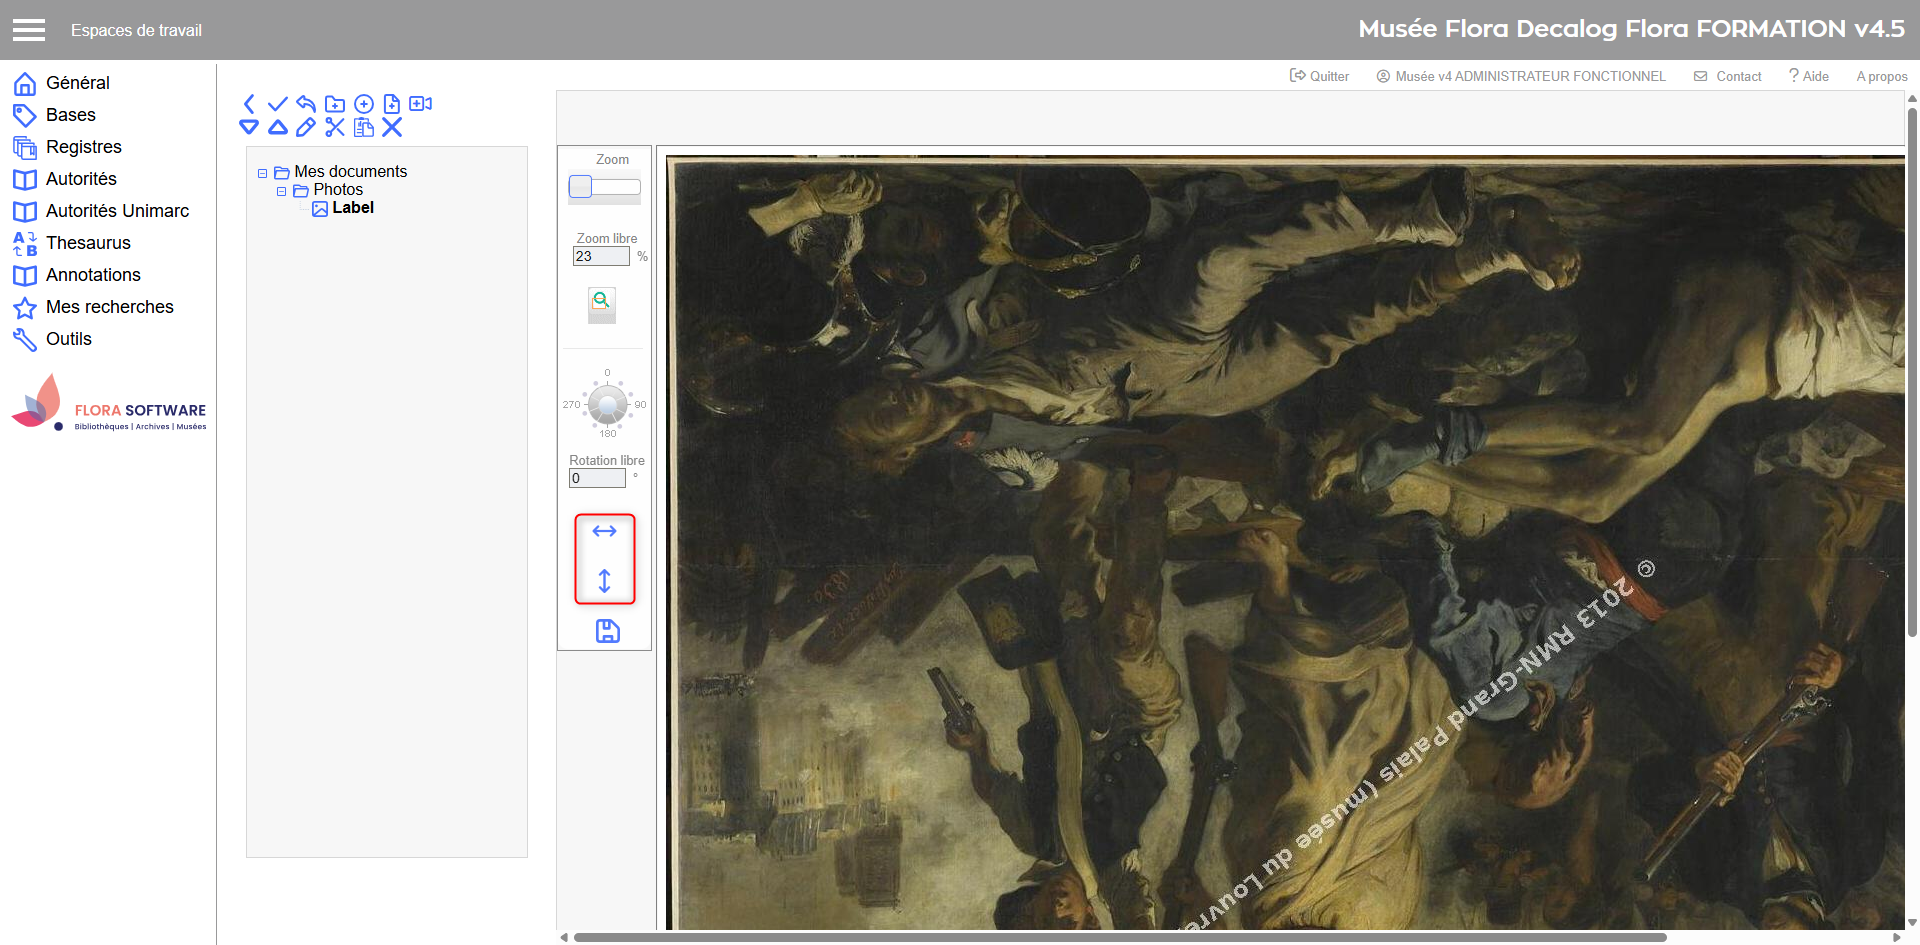The height and width of the screenshot is (945, 1920).
Task: Open the Aide help link
Action: (1809, 76)
